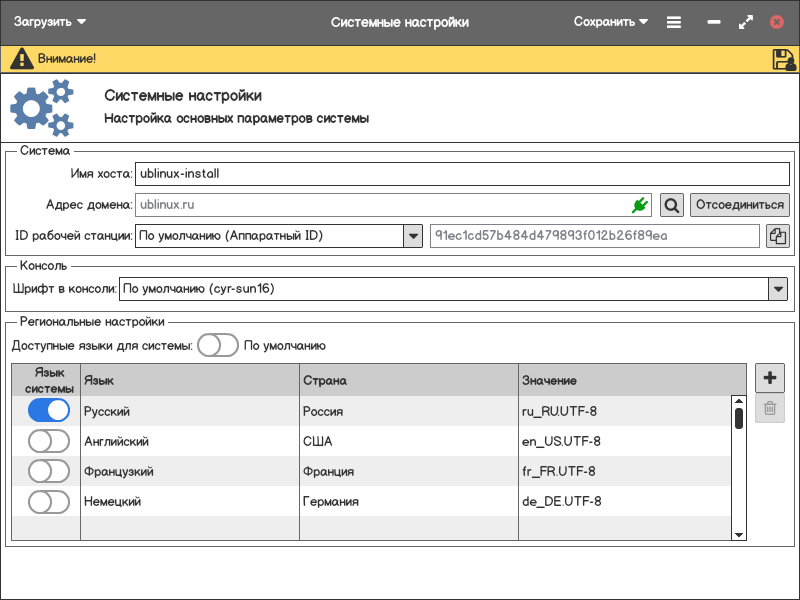Enable German as system language

click(49, 501)
